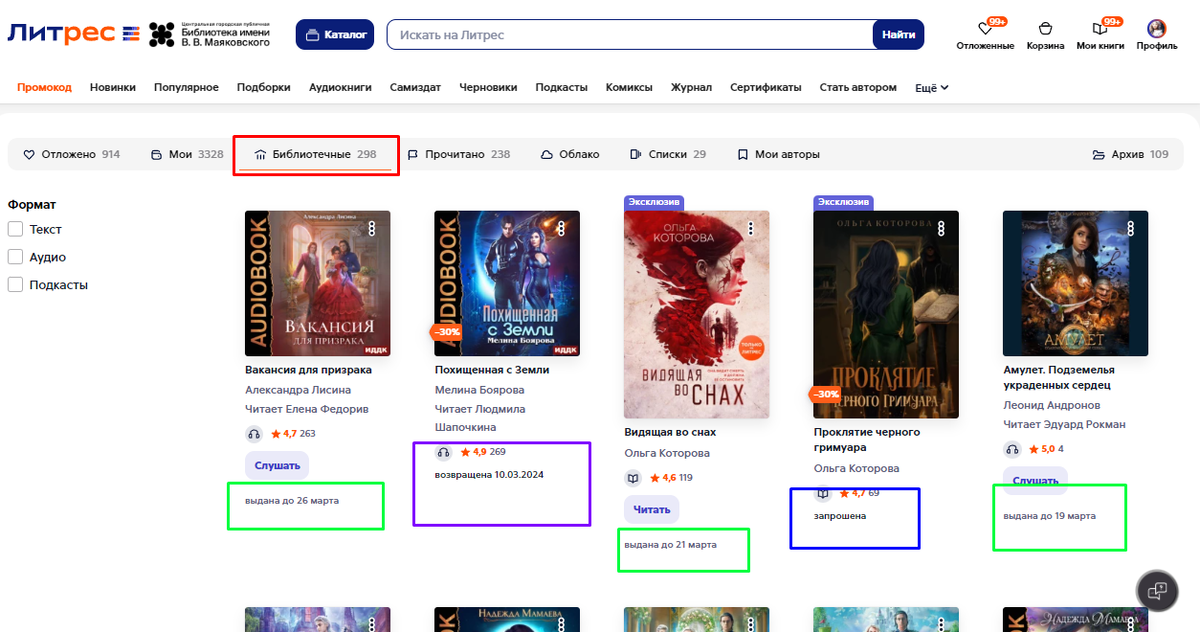Screen dimensions: 1200x632
Task: Focus the Искать на Литрес search field
Action: tap(630, 35)
